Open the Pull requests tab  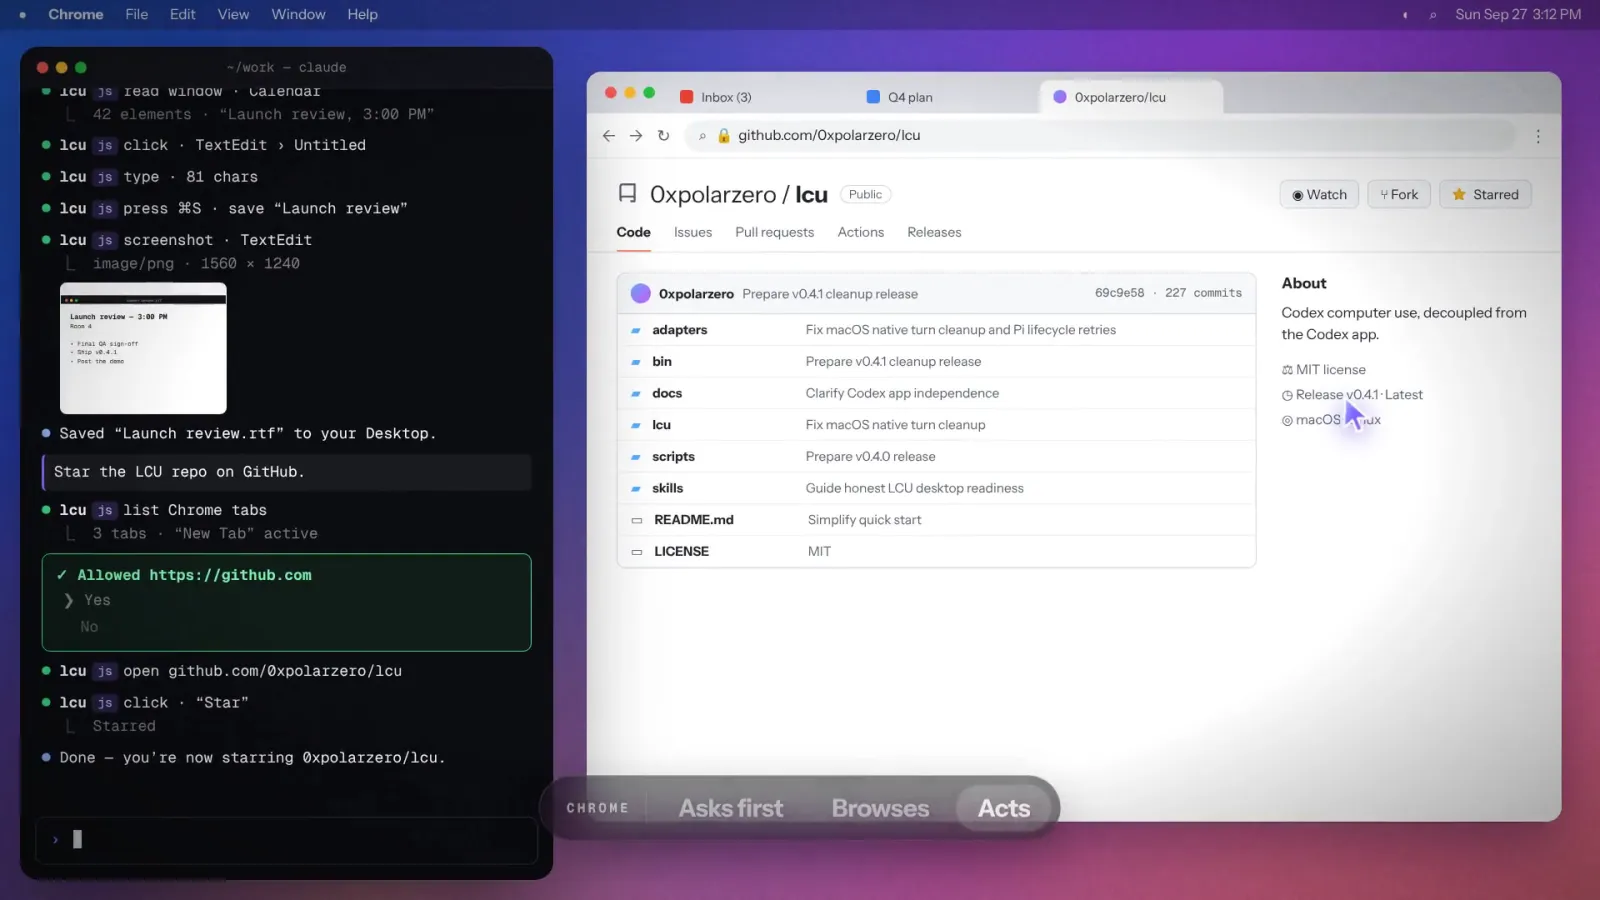coord(774,232)
